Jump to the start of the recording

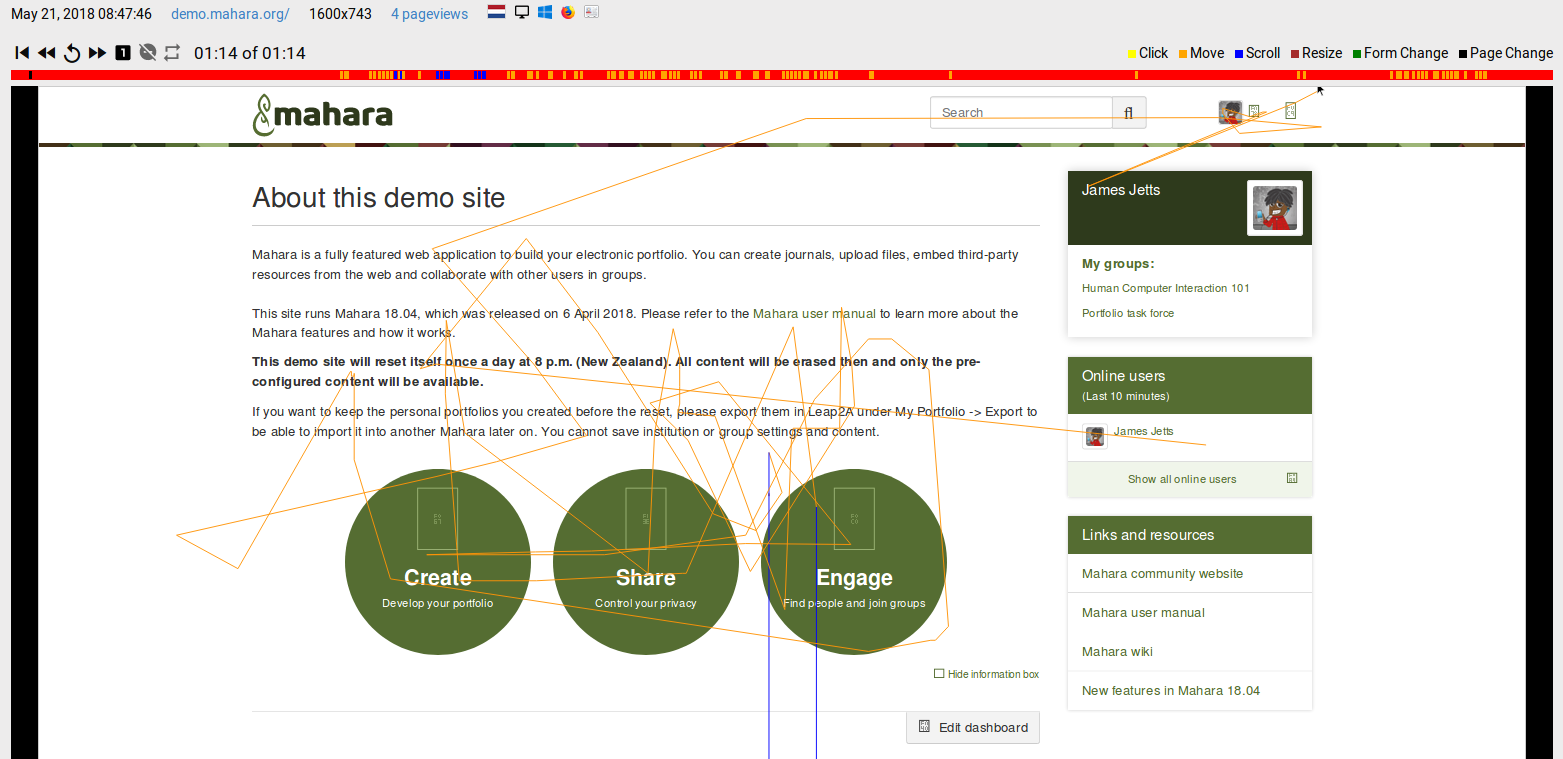pyautogui.click(x=22, y=53)
